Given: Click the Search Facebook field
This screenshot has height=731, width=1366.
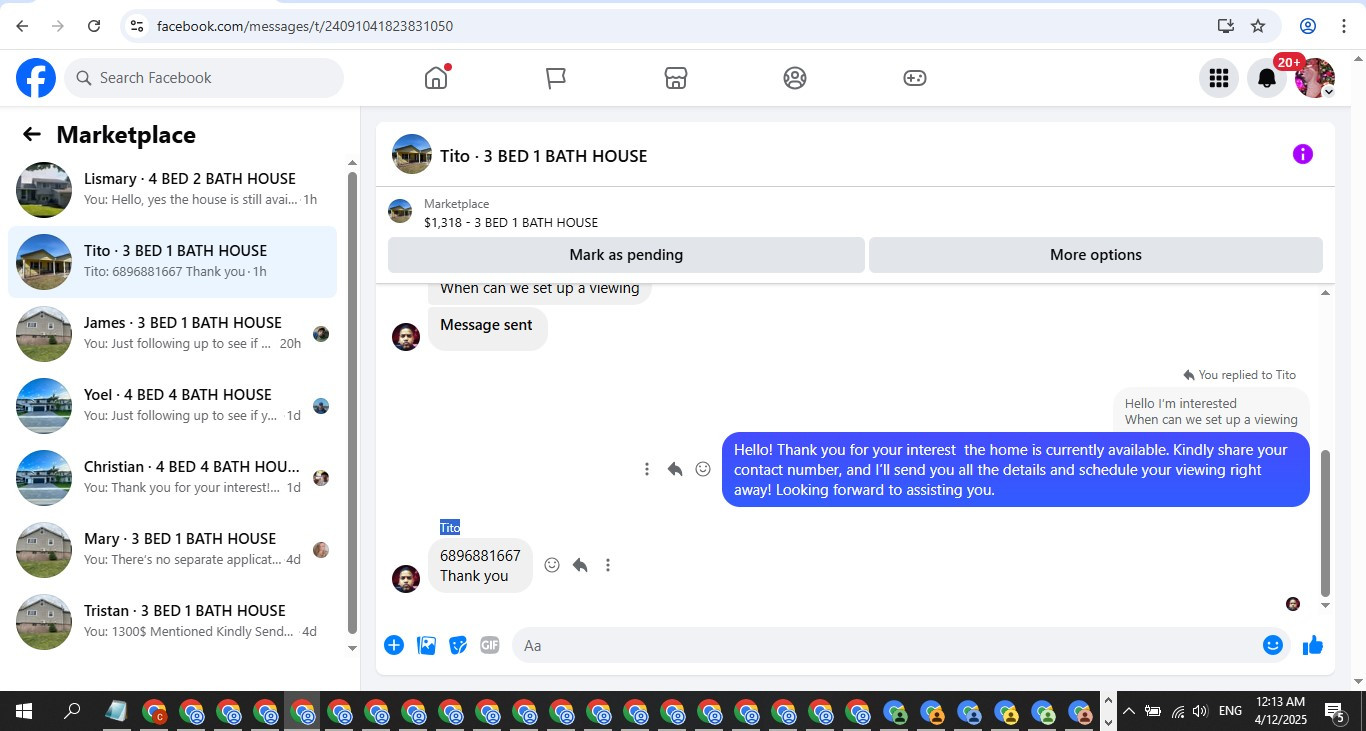Looking at the screenshot, I should [x=204, y=78].
